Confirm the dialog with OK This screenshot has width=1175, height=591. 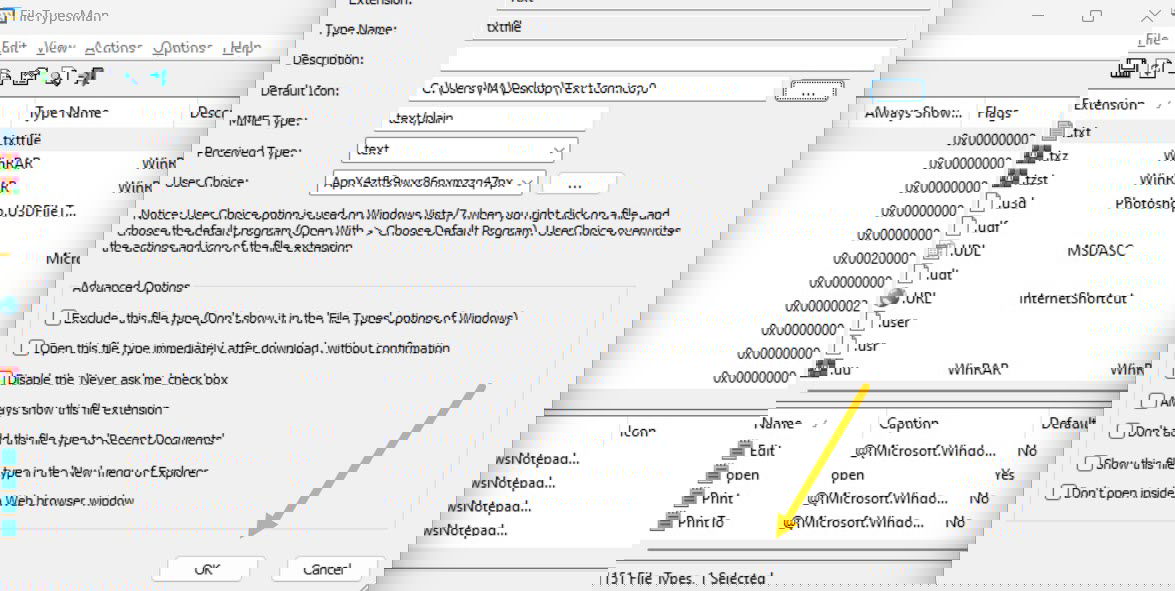(x=207, y=569)
